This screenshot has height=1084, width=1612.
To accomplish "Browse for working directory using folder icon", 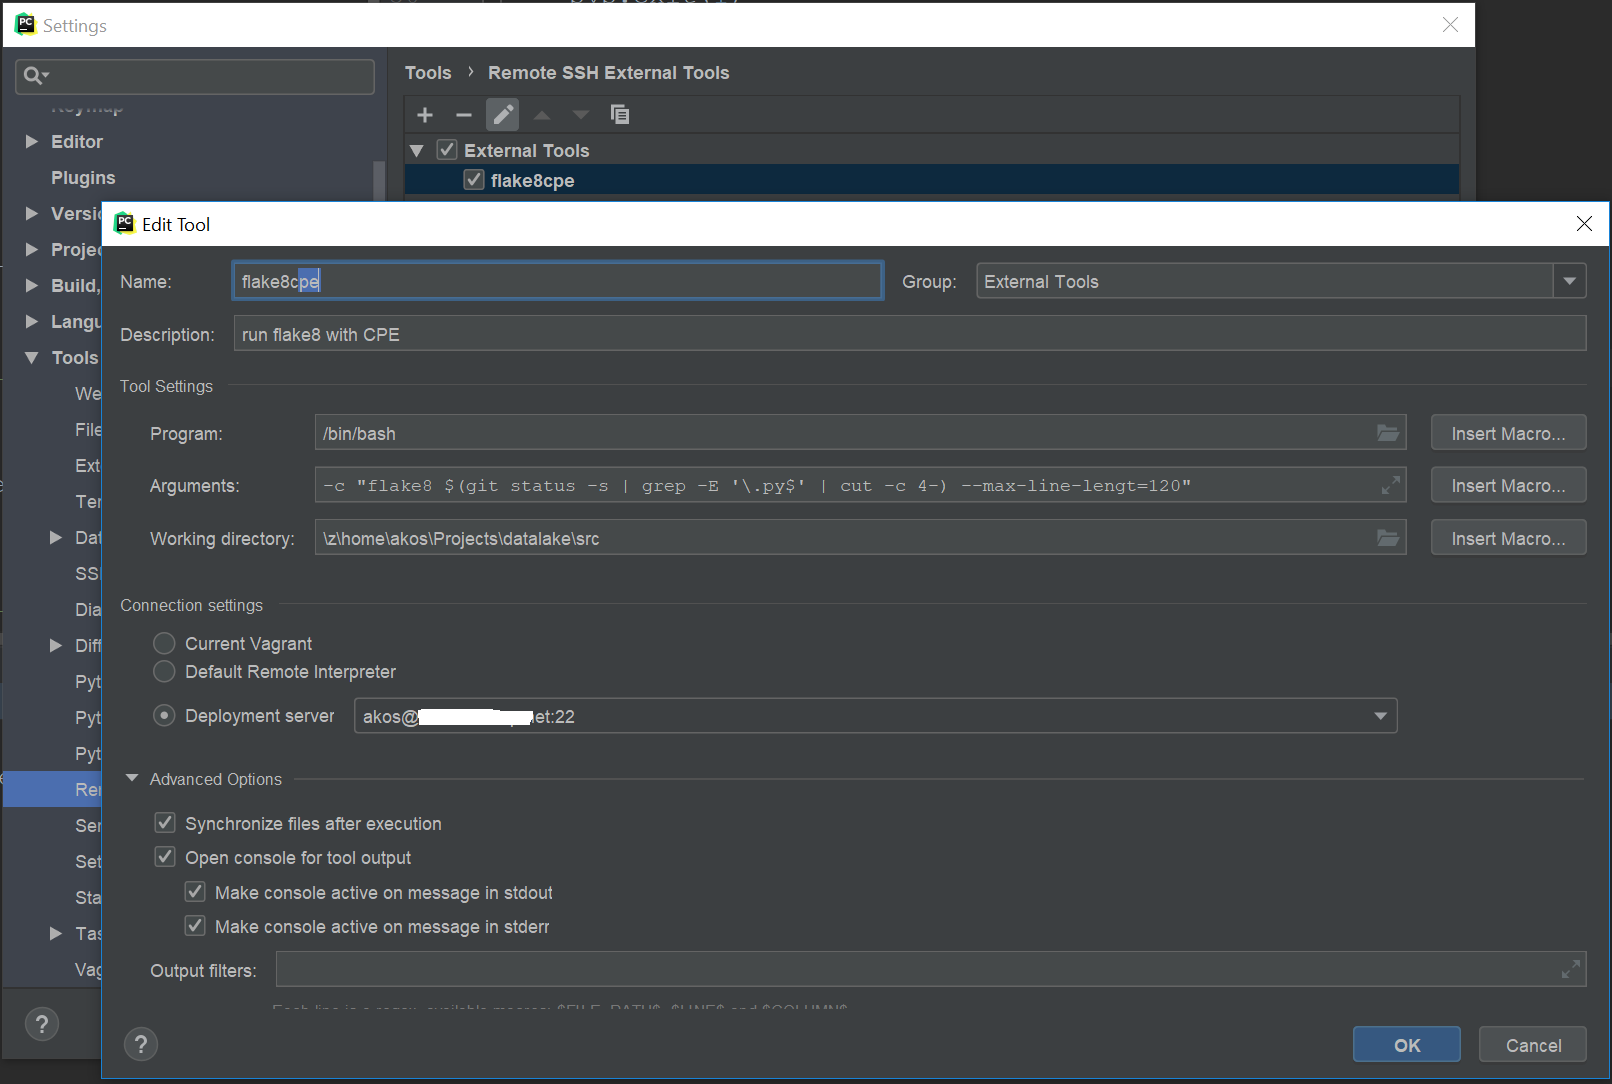I will 1388,538.
